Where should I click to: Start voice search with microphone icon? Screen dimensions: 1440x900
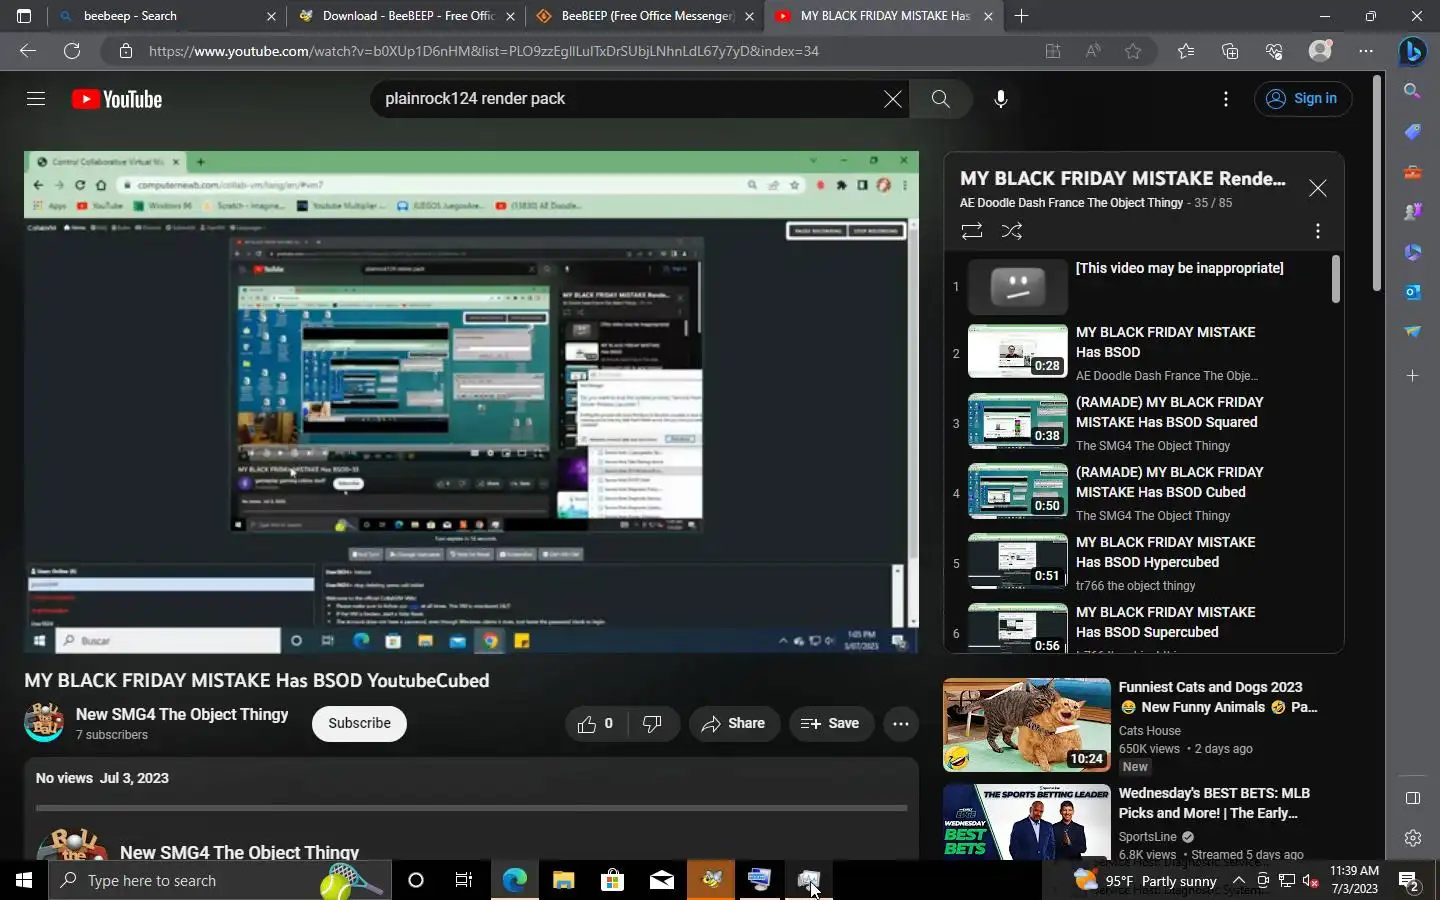(1000, 99)
